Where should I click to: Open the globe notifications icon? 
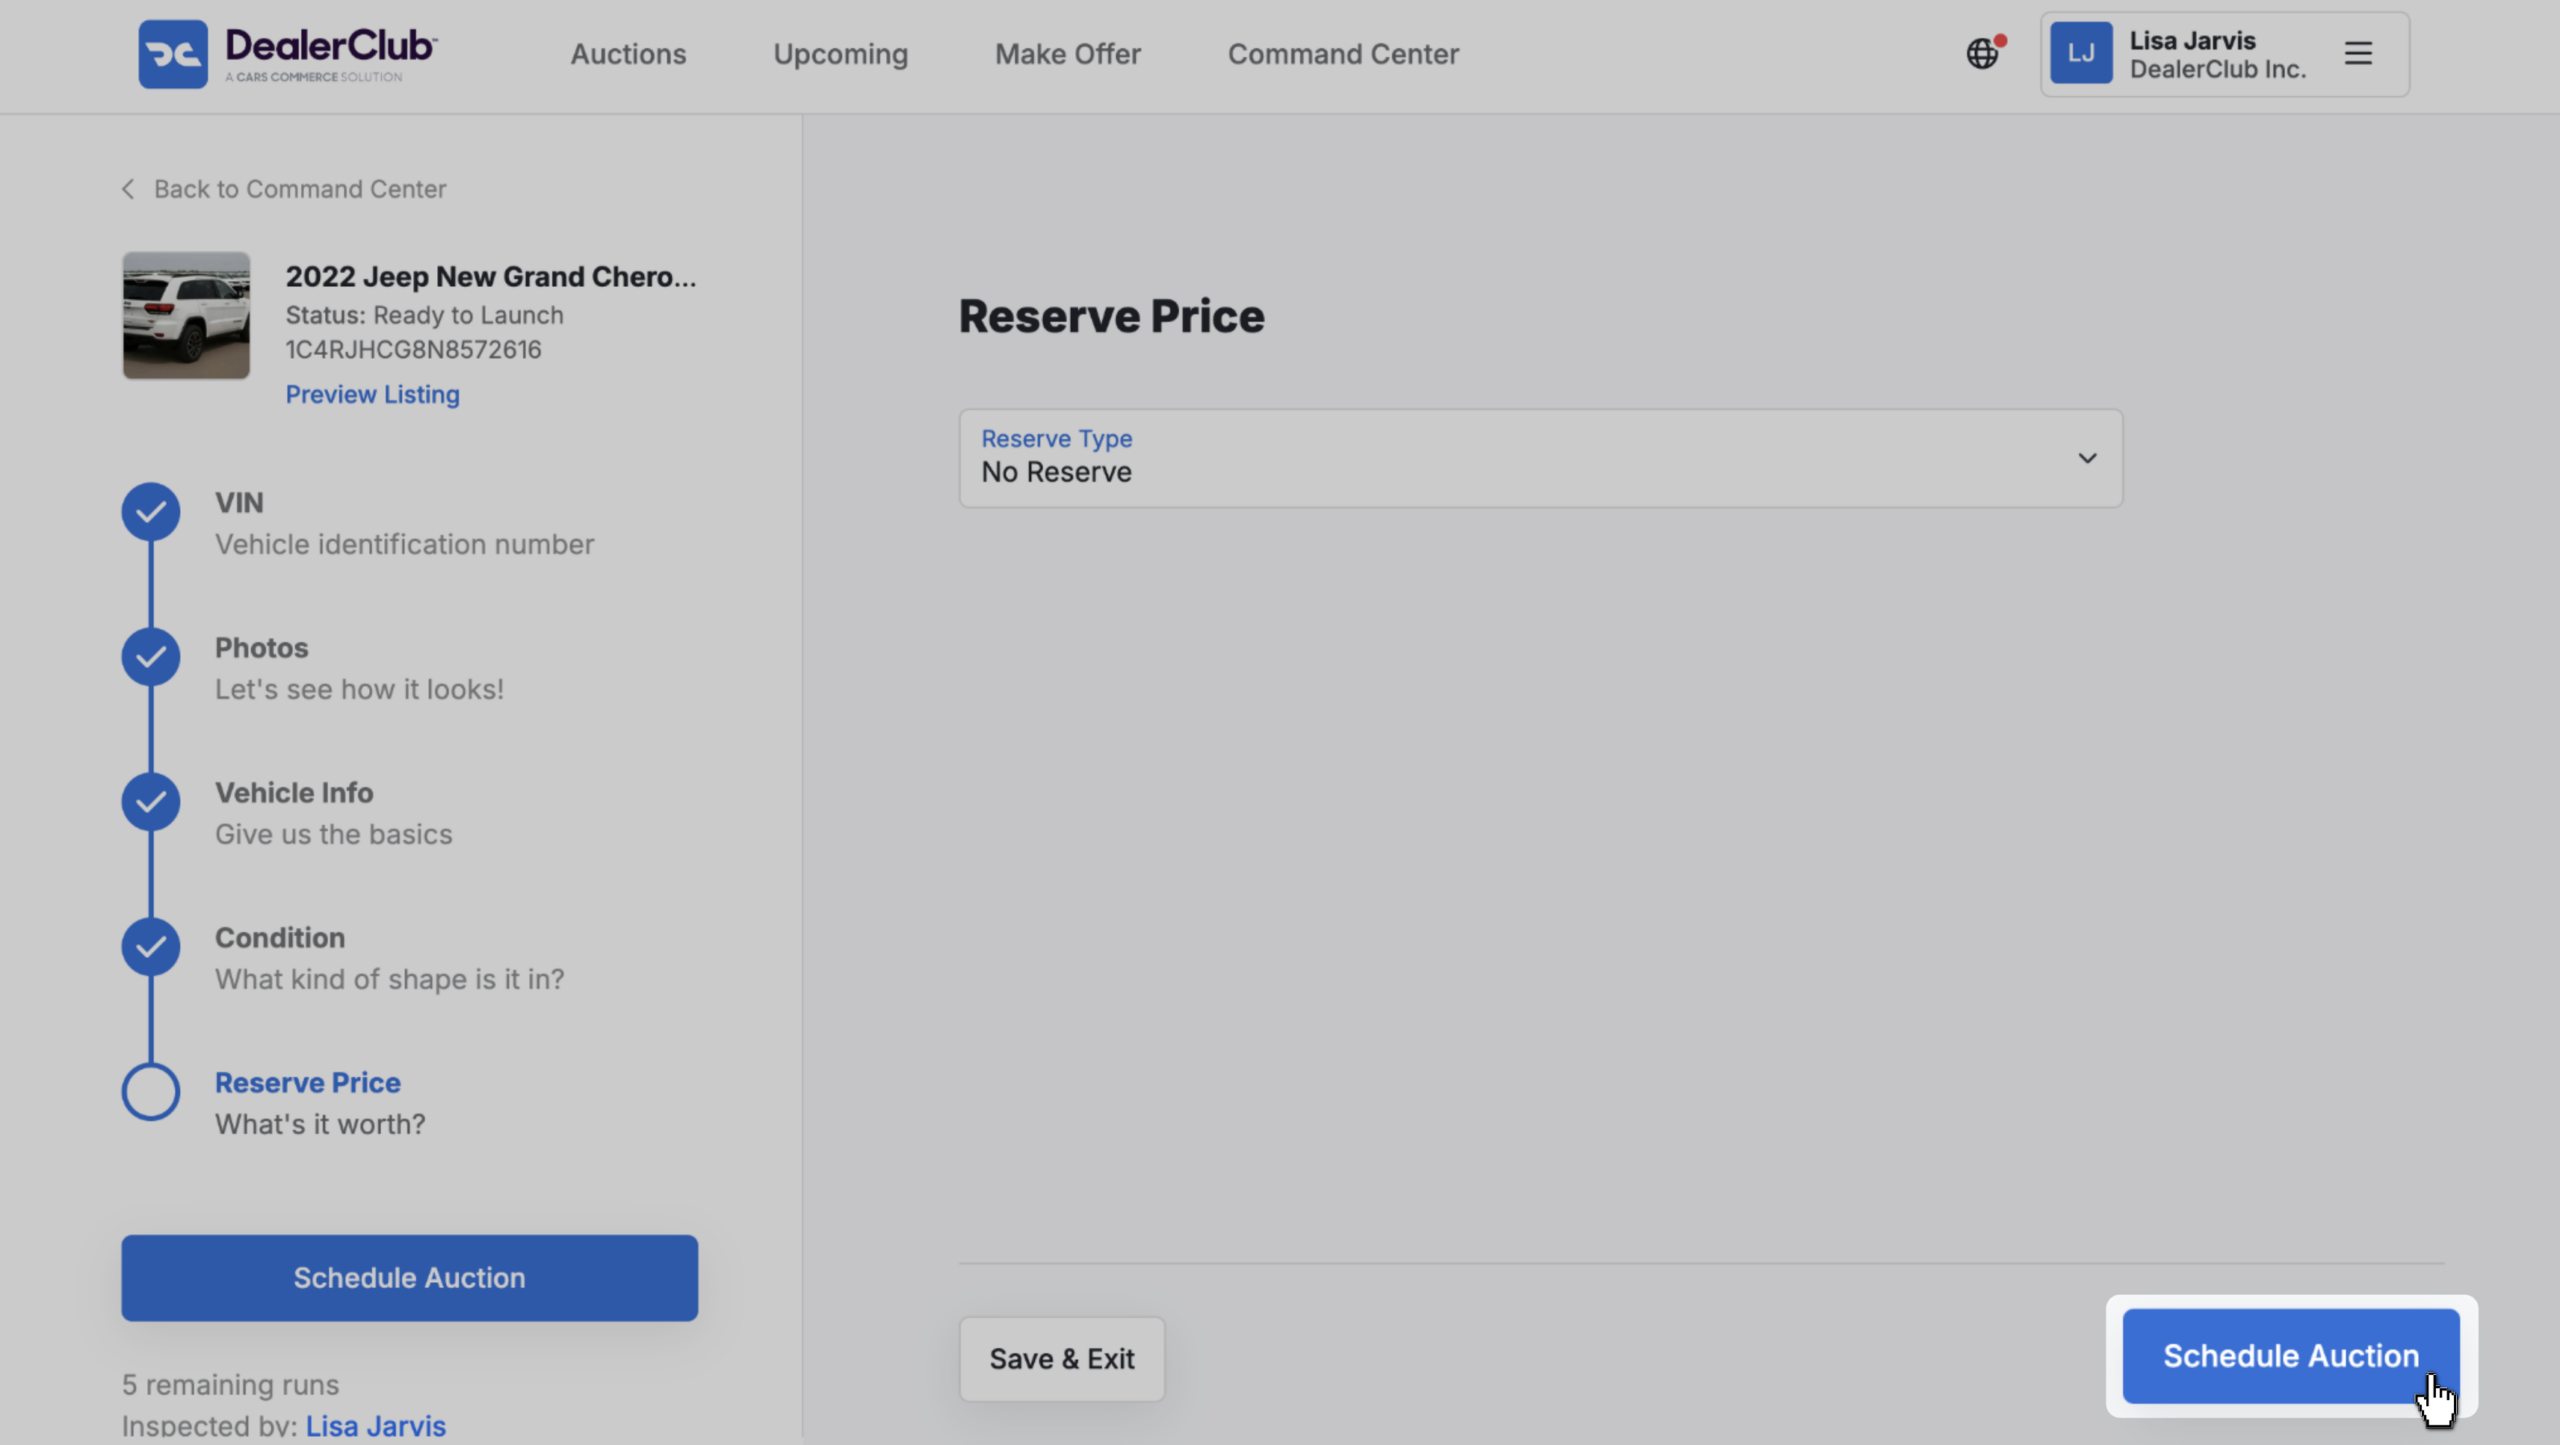pyautogui.click(x=1985, y=52)
